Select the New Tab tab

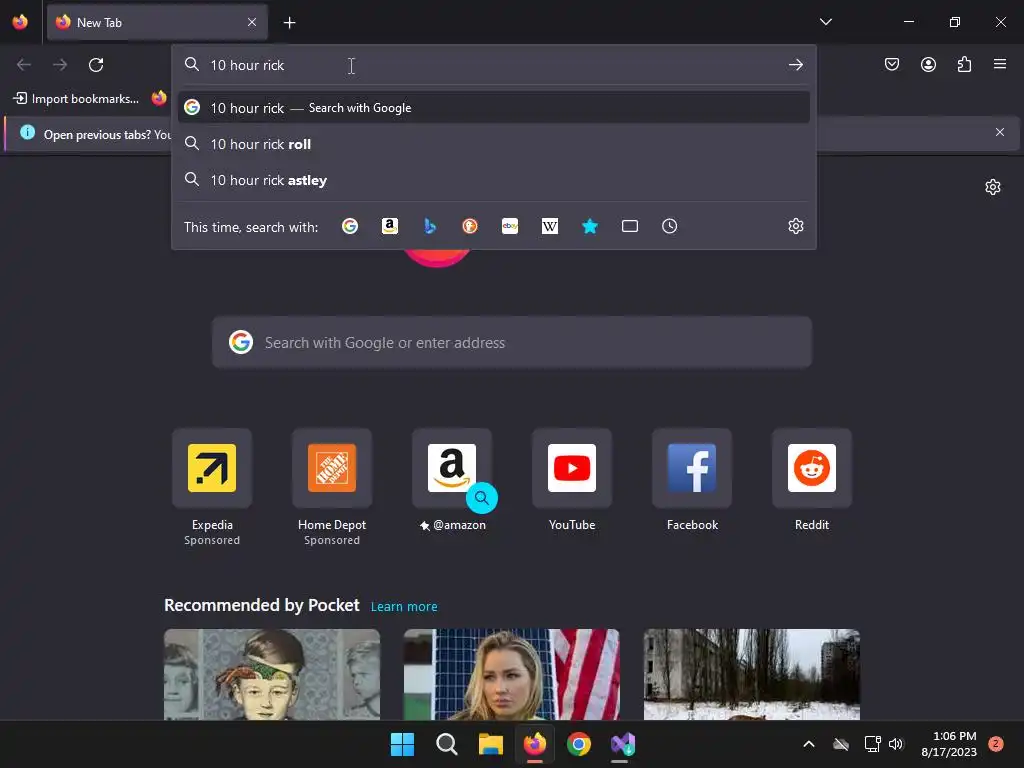pos(157,22)
